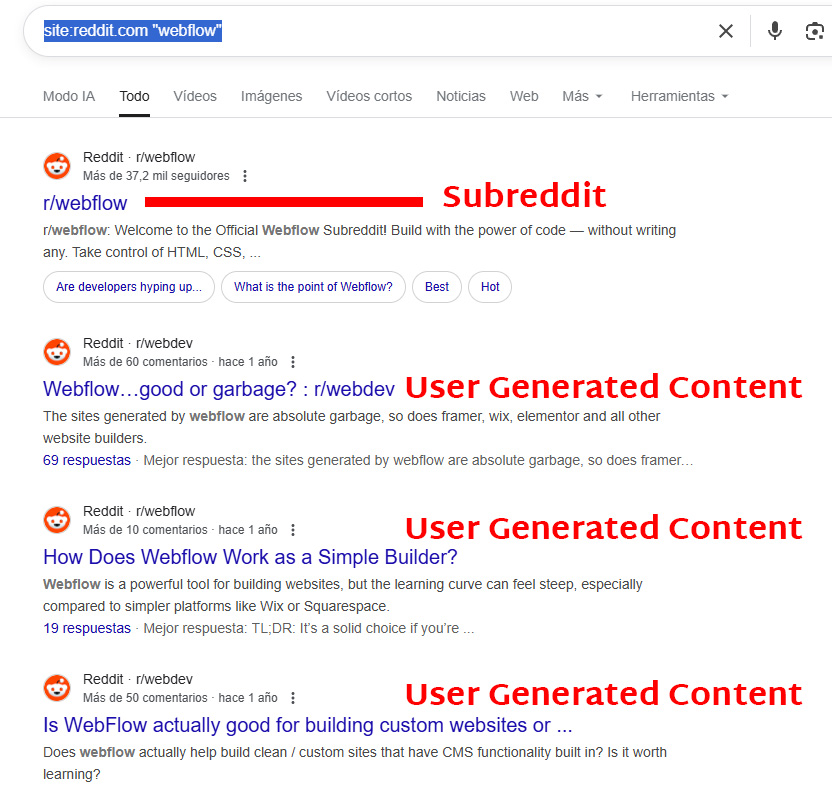The height and width of the screenshot is (790, 832).
Task: Expand the Herramientas dropdown
Action: pos(679,96)
